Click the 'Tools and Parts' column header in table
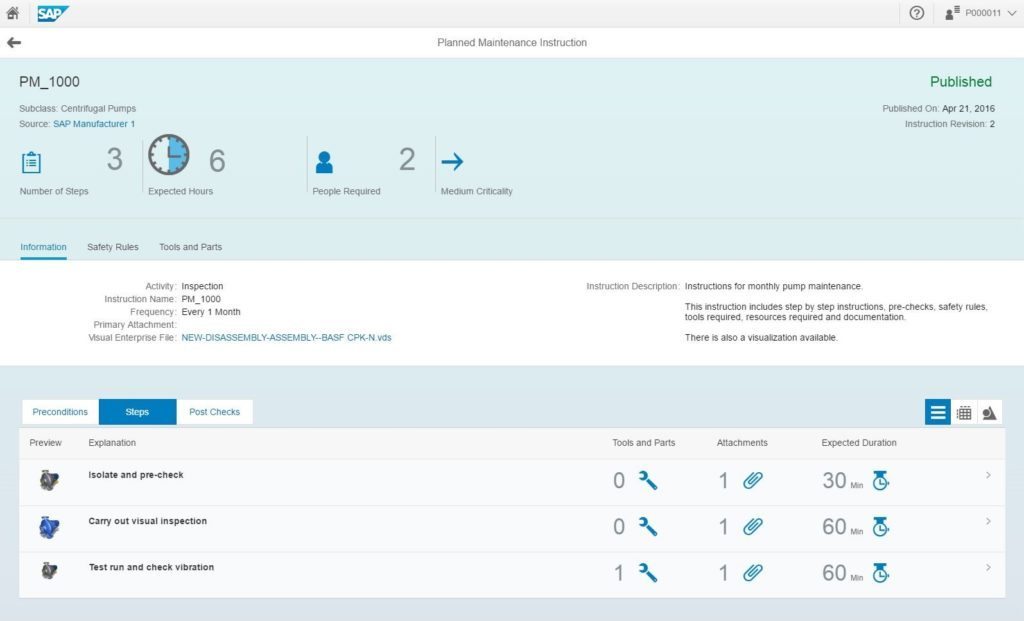 [643, 443]
